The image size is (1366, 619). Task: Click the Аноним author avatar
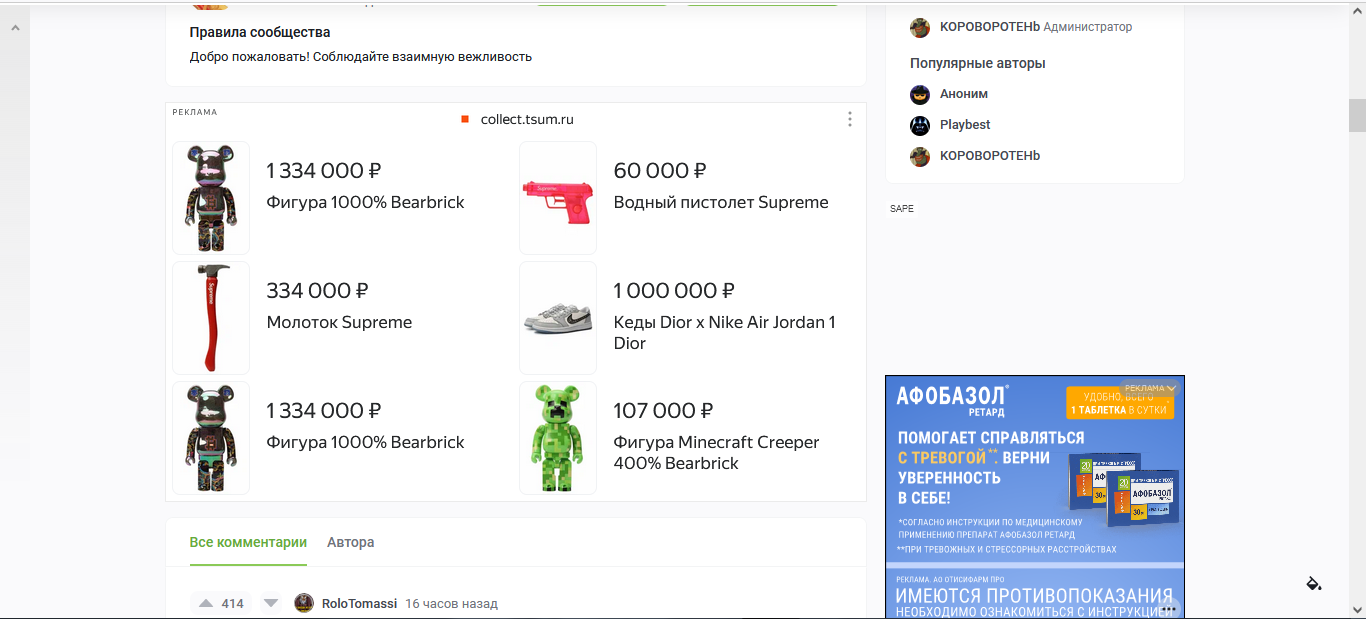point(920,94)
